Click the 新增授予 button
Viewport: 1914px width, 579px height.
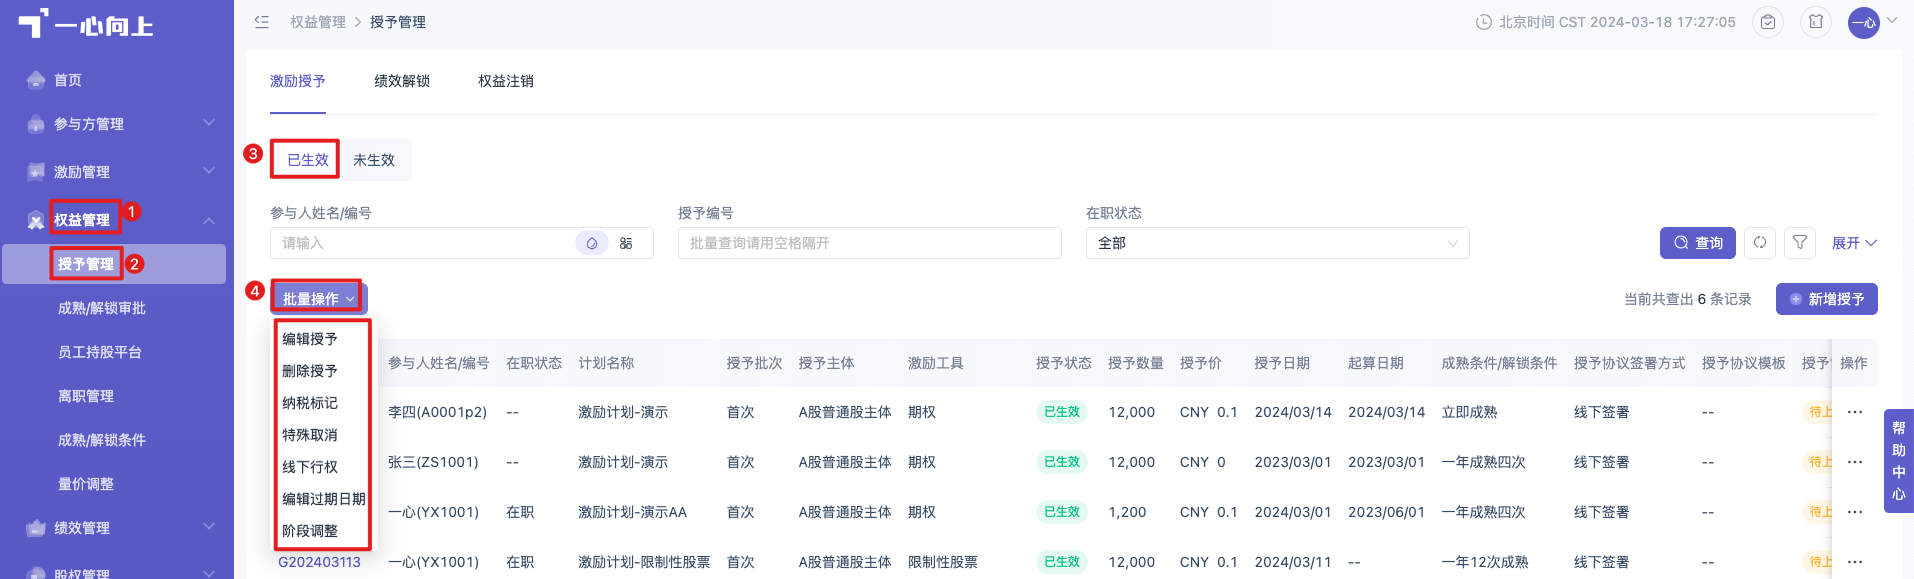[1827, 299]
